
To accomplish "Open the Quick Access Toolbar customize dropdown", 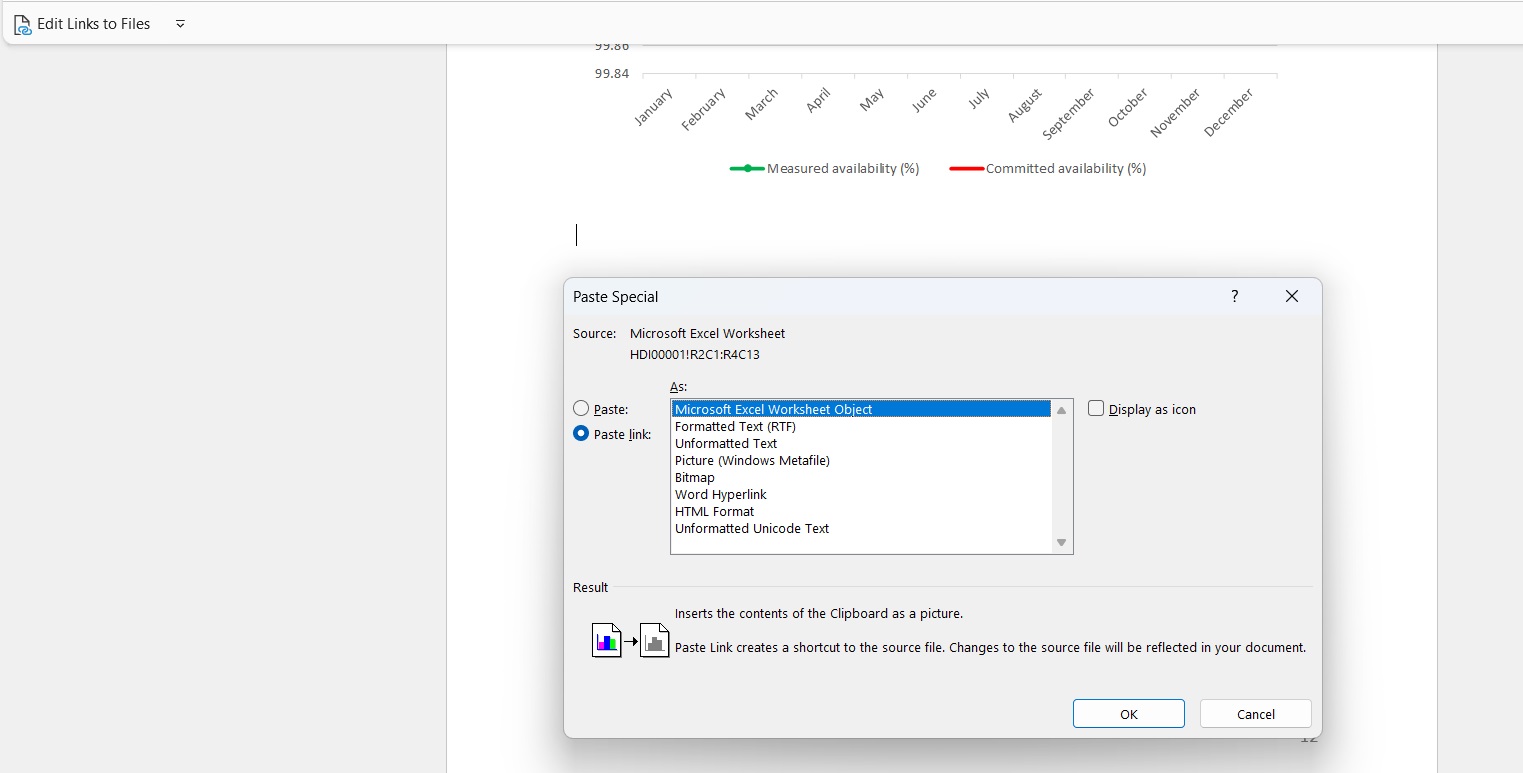I will click(180, 24).
